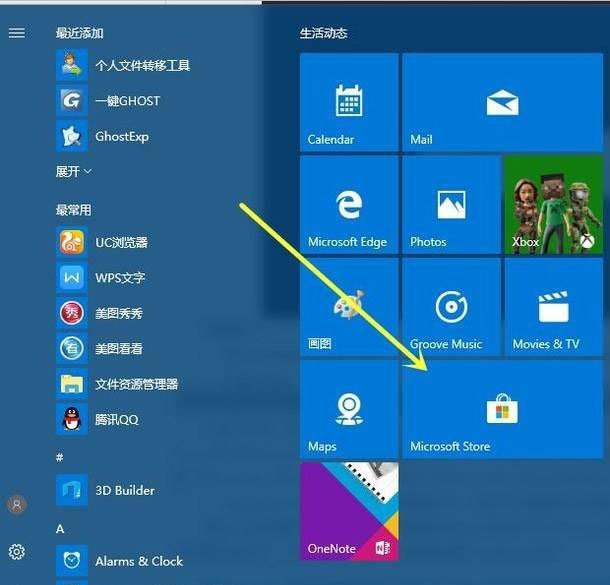Screen dimensions: 610x585
Task: Launch WPS文字 app icon
Action: click(72, 278)
